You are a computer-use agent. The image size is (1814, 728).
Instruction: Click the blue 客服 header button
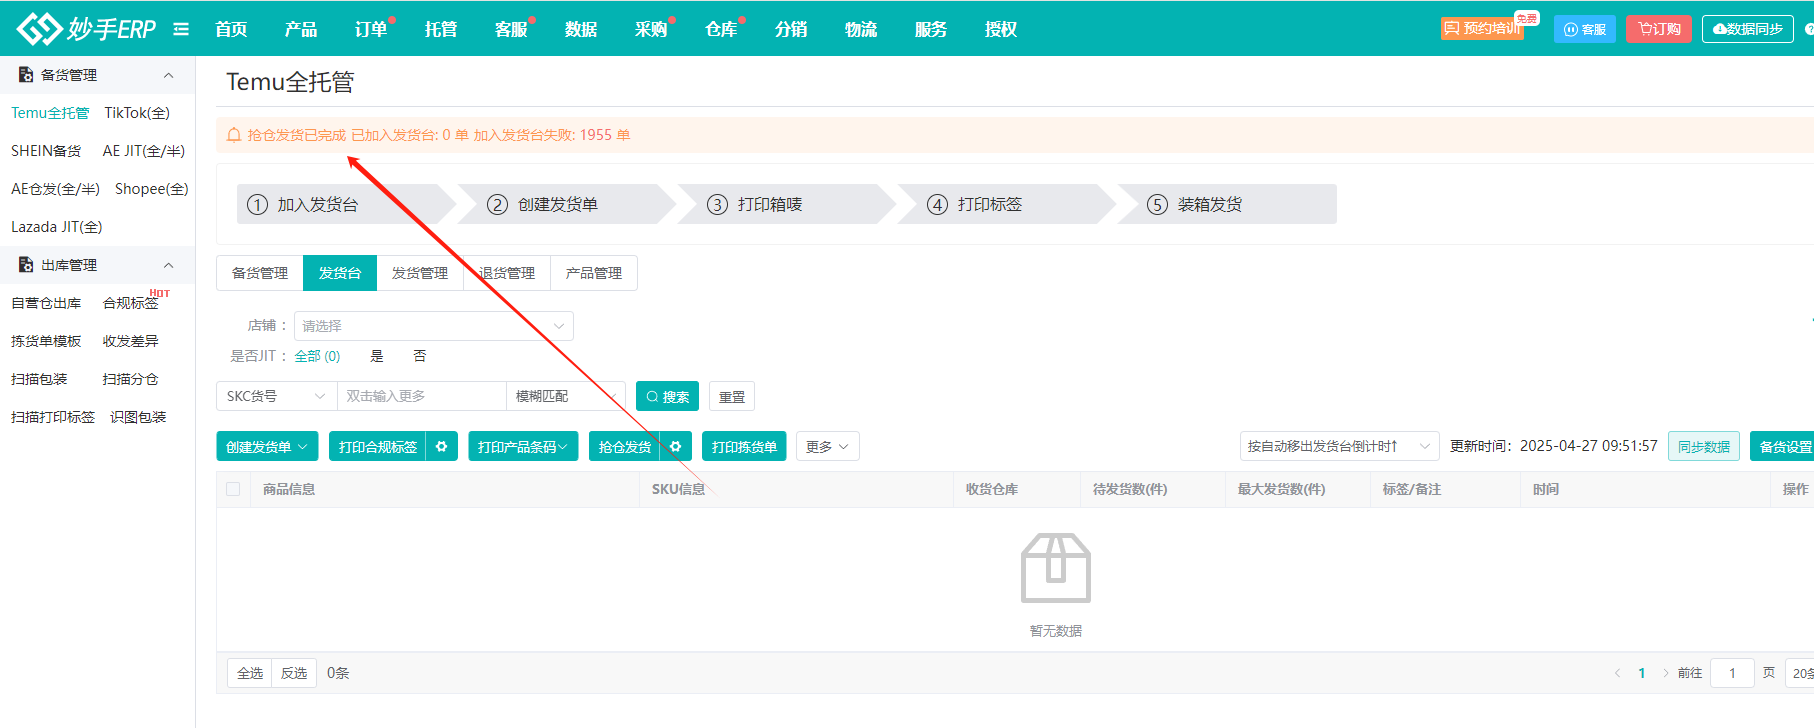[x=1585, y=29]
